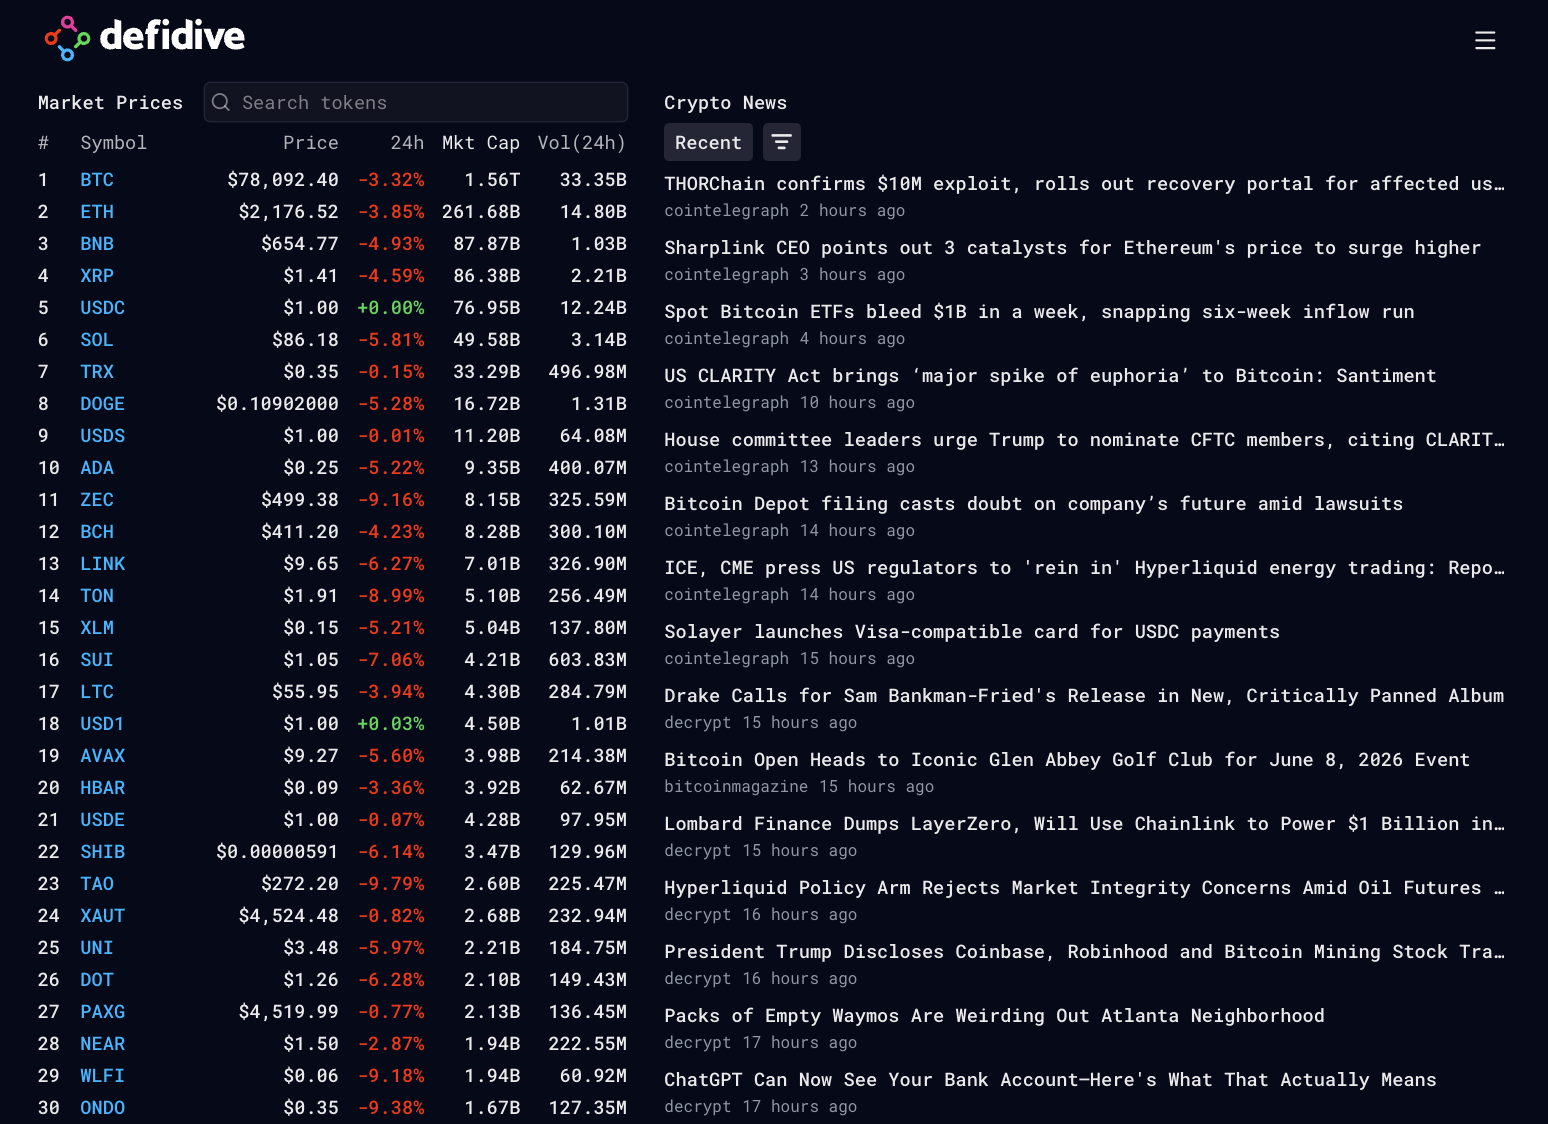Open the SUI token link
Viewport: 1548px width, 1124px height.
[x=97, y=660]
